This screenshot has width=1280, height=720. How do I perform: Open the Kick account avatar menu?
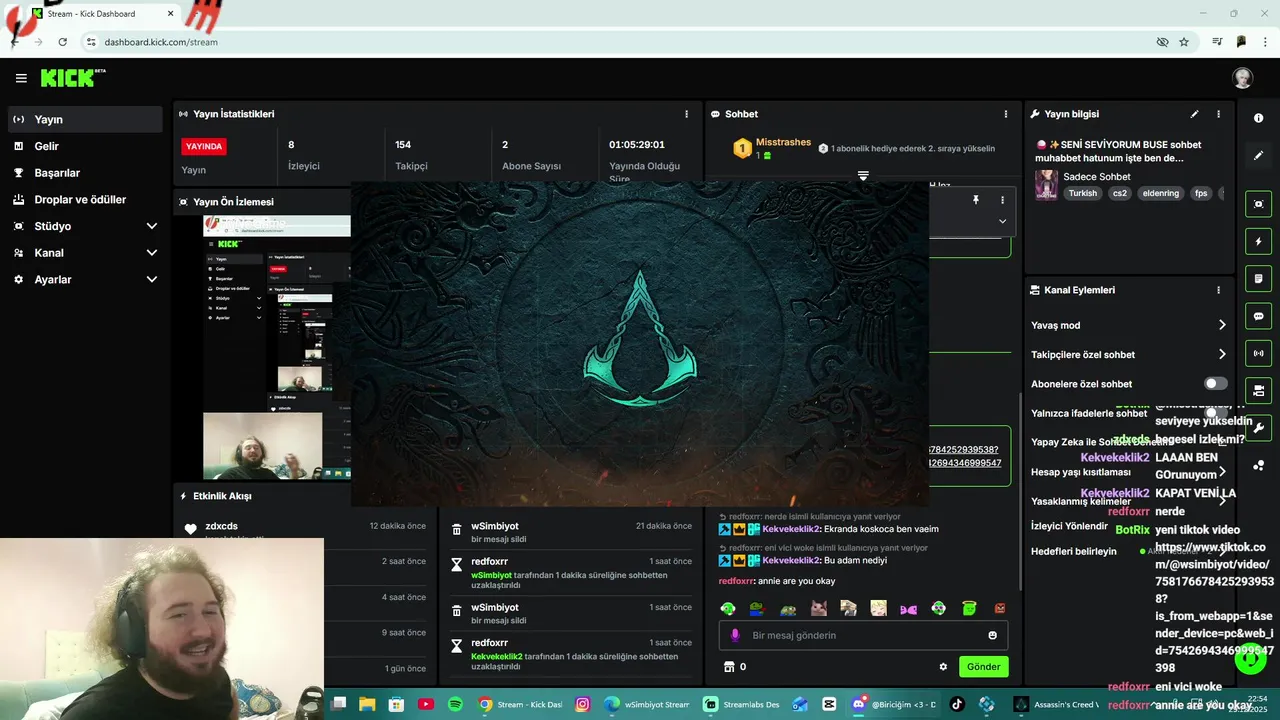1242,78
